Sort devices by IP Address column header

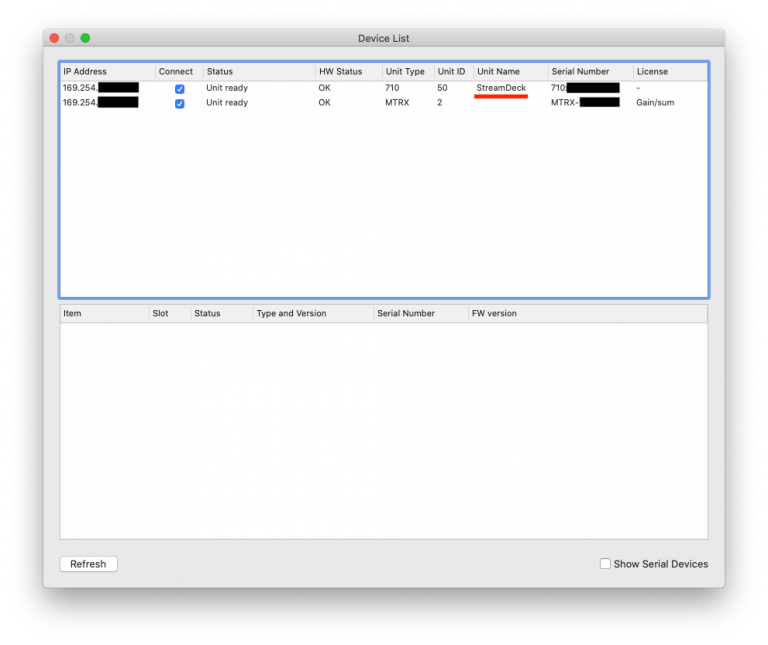[x=107, y=72]
